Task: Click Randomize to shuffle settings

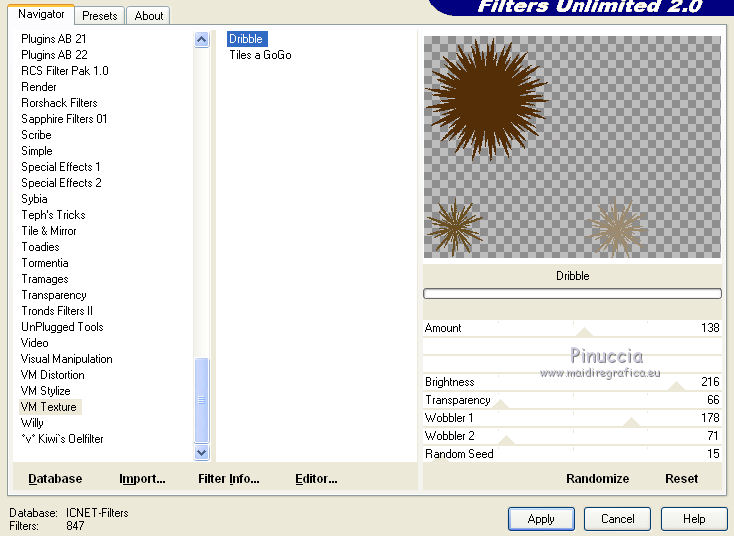Action: click(x=597, y=478)
